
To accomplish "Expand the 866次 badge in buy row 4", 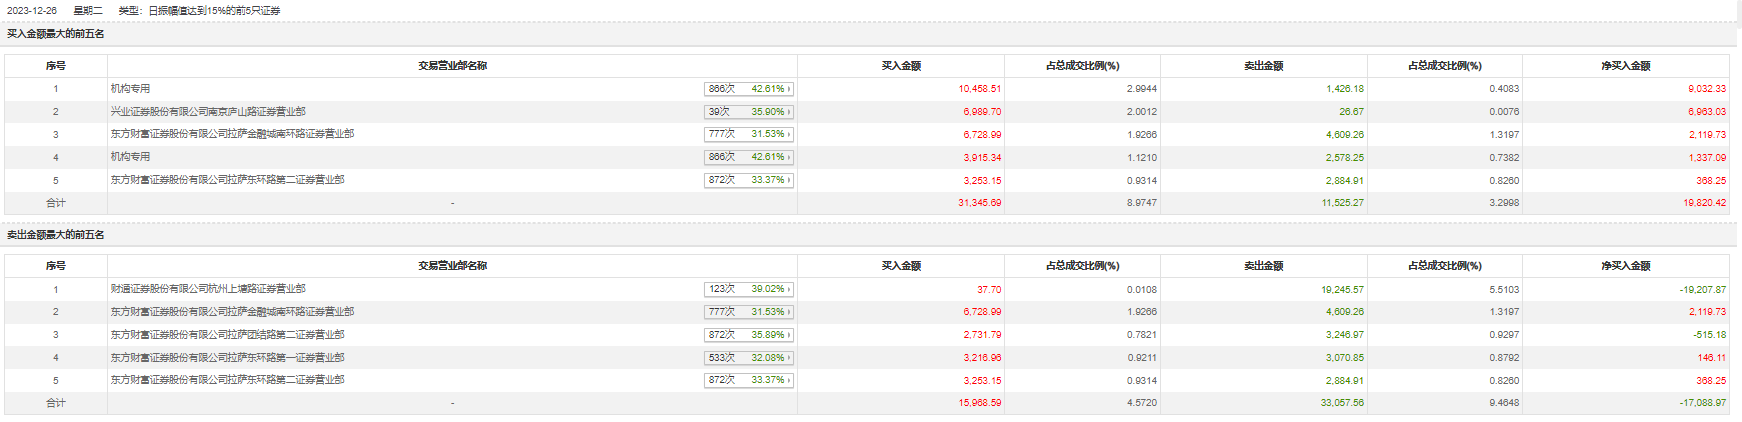I will [x=748, y=157].
